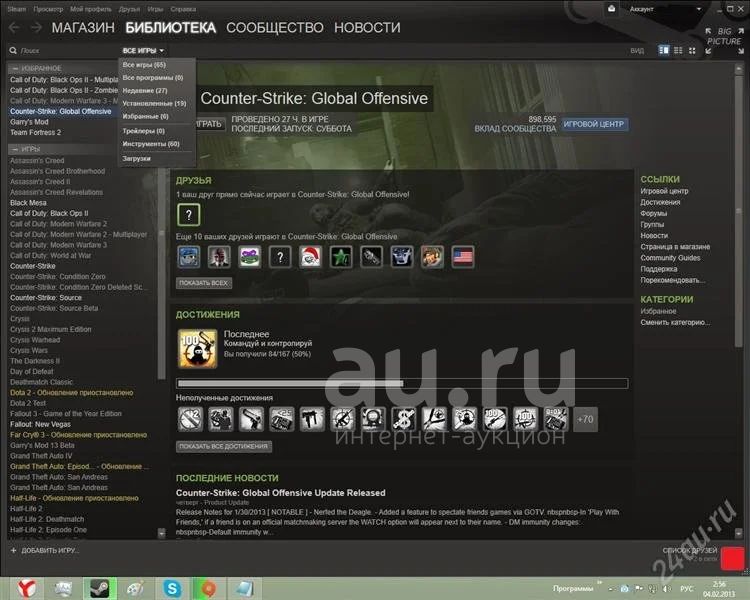Go to the Сообщество tab
The width and height of the screenshot is (750, 600).
coord(275,28)
